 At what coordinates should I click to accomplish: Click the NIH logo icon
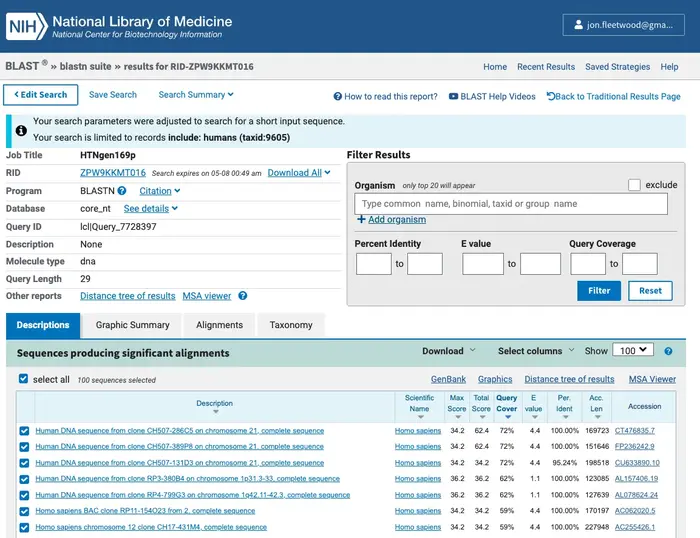[x=26, y=26]
